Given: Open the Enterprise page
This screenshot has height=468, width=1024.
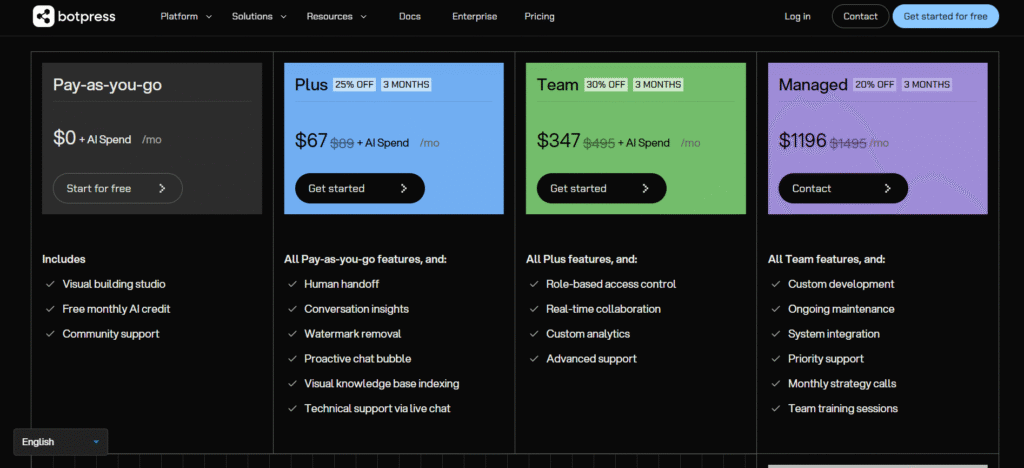Looking at the screenshot, I should [475, 16].
